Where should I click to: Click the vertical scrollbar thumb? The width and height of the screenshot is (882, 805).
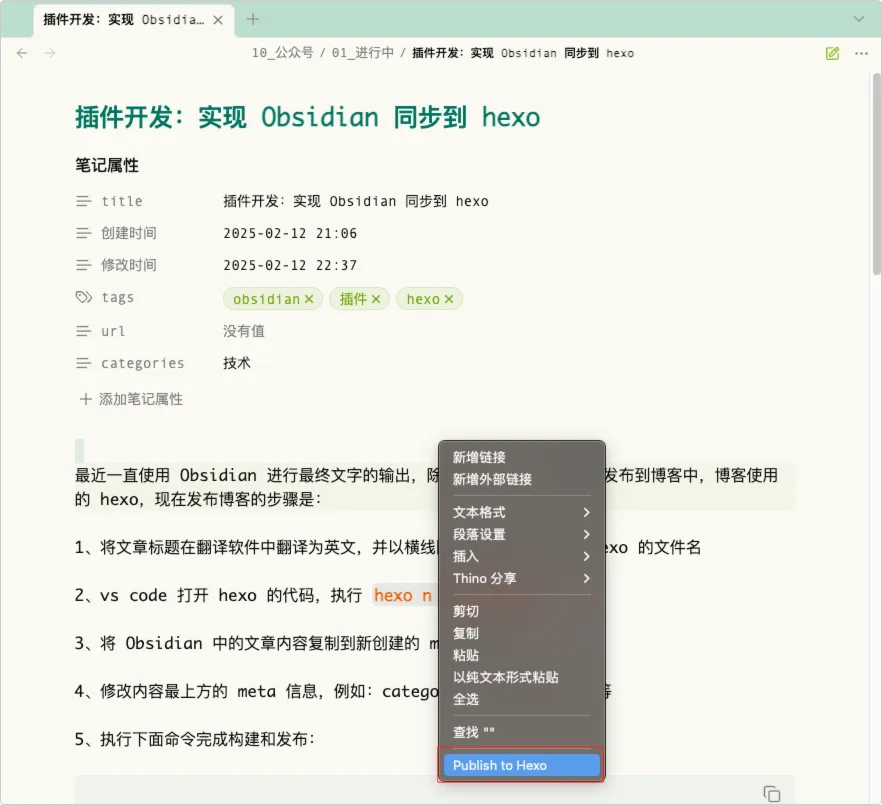pos(876,174)
